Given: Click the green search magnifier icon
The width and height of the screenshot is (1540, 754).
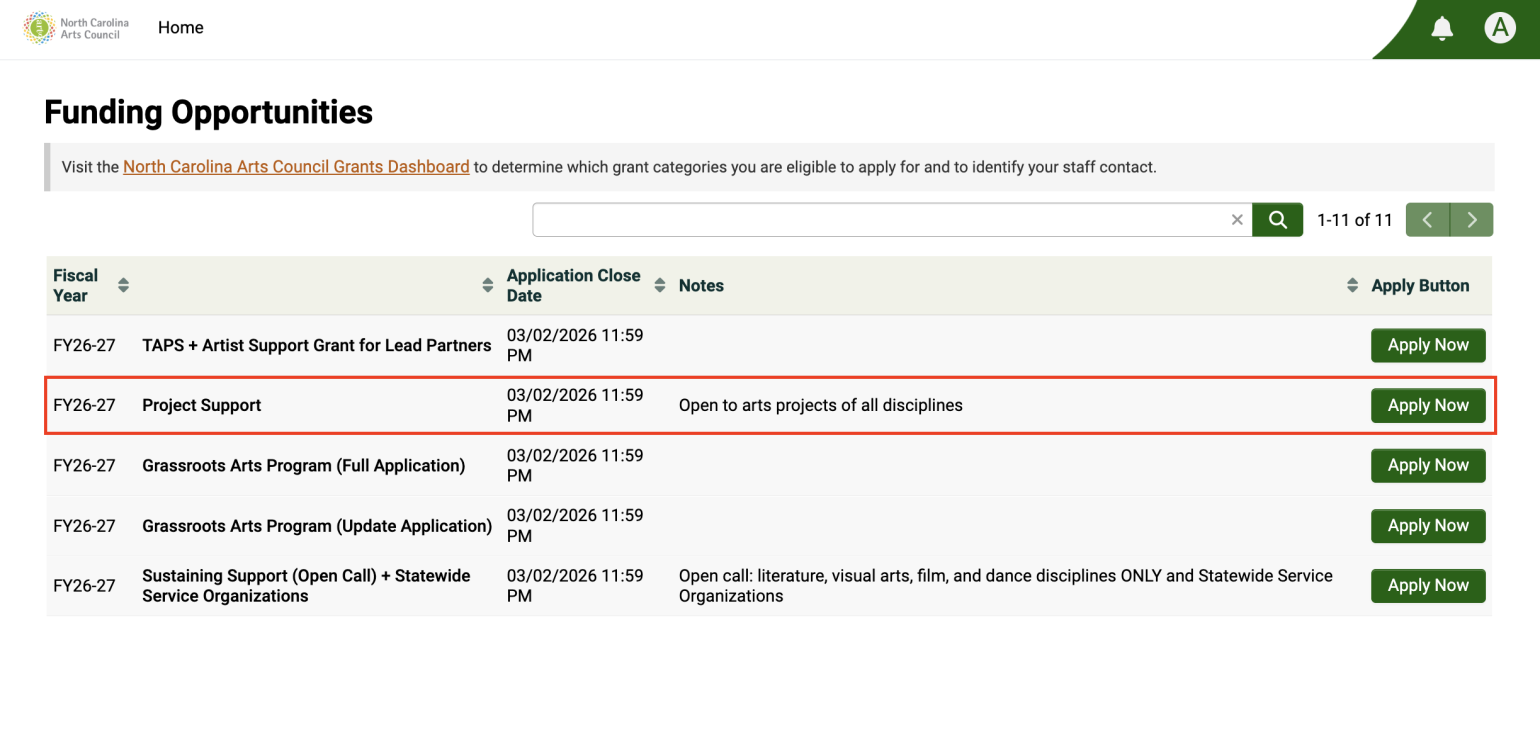Looking at the screenshot, I should 1277,219.
